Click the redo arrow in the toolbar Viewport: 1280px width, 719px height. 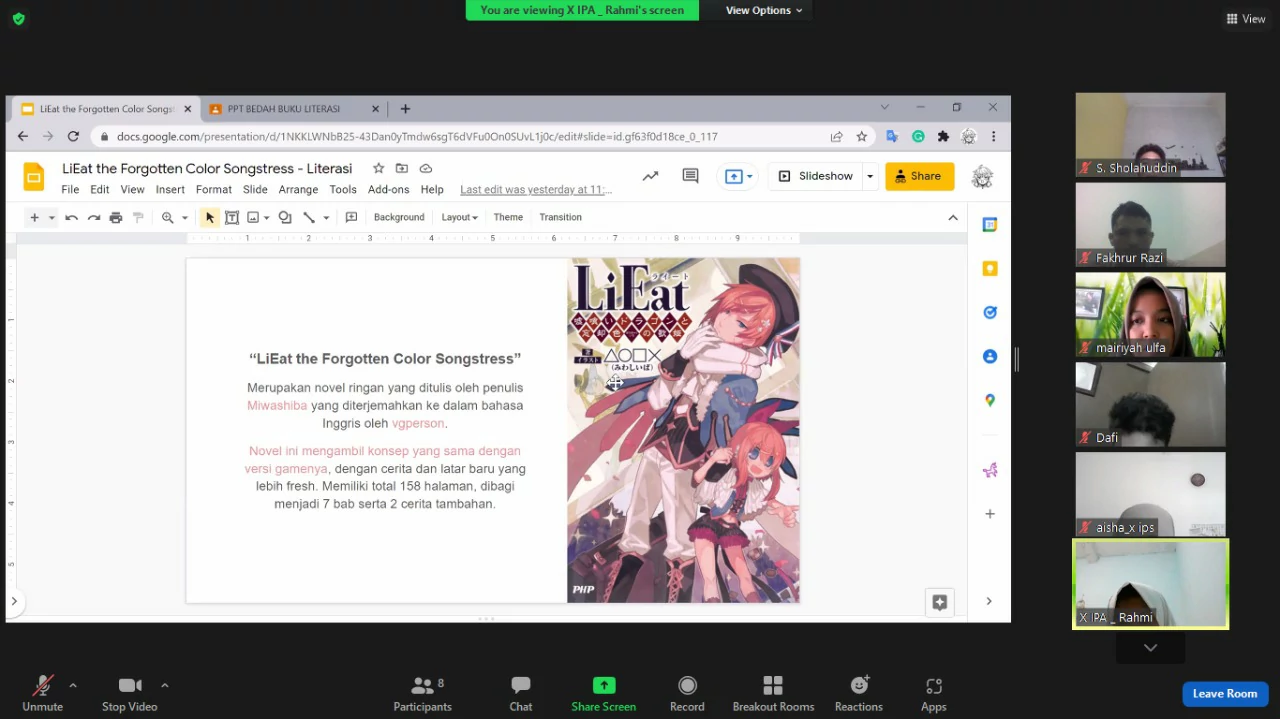pyautogui.click(x=94, y=217)
